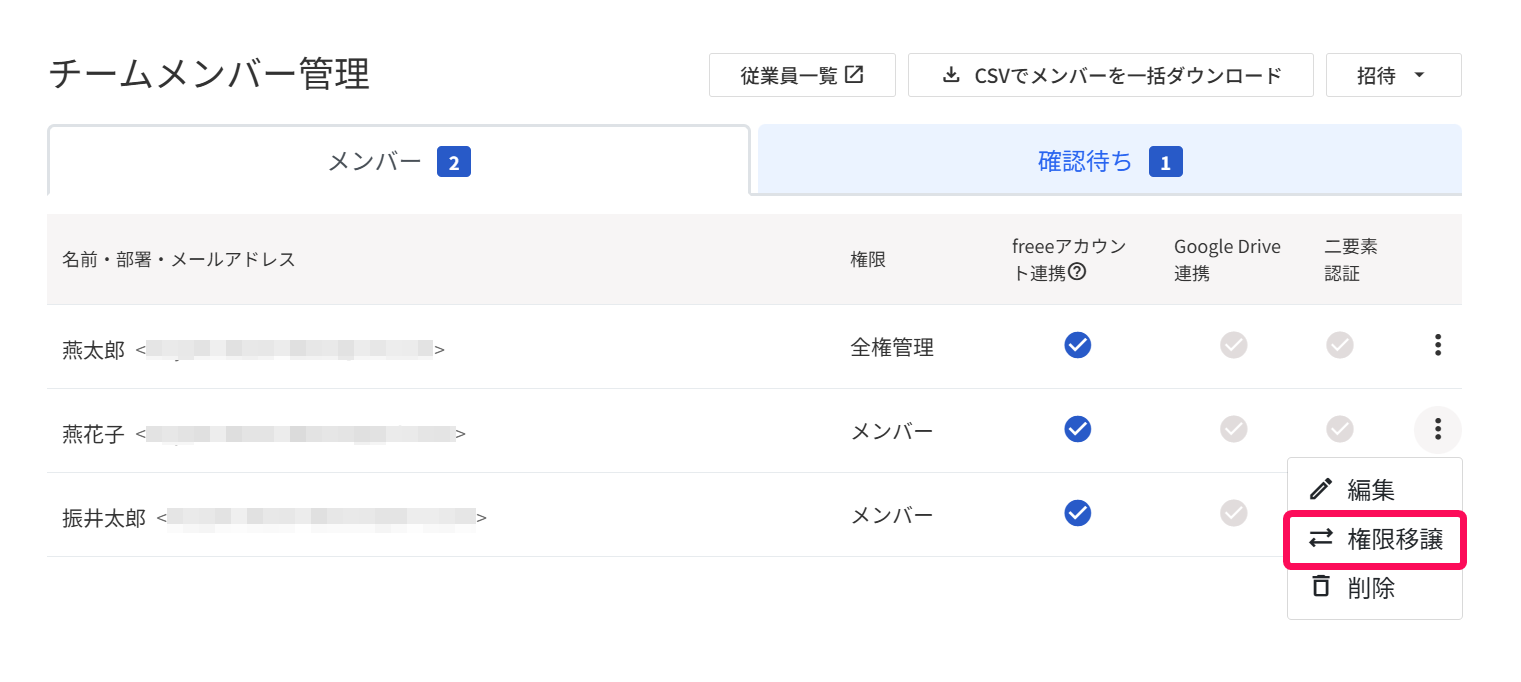Click freee account check icon for 燕太郎
The width and height of the screenshot is (1521, 682).
tap(1077, 345)
